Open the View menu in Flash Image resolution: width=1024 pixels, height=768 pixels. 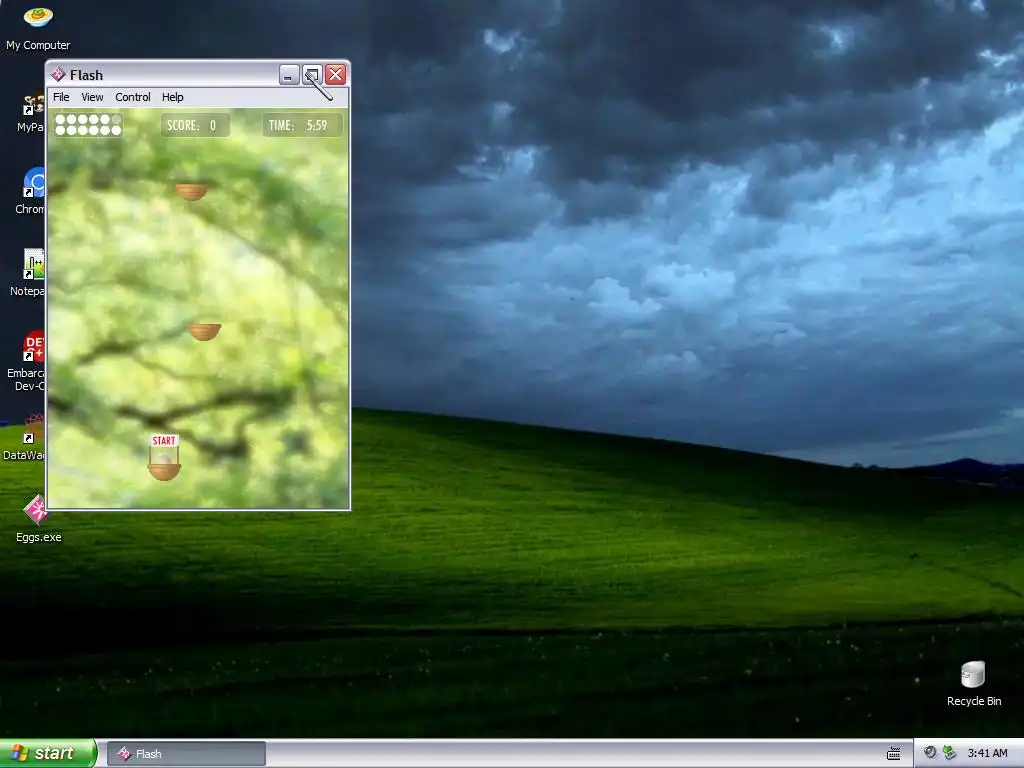[x=92, y=97]
